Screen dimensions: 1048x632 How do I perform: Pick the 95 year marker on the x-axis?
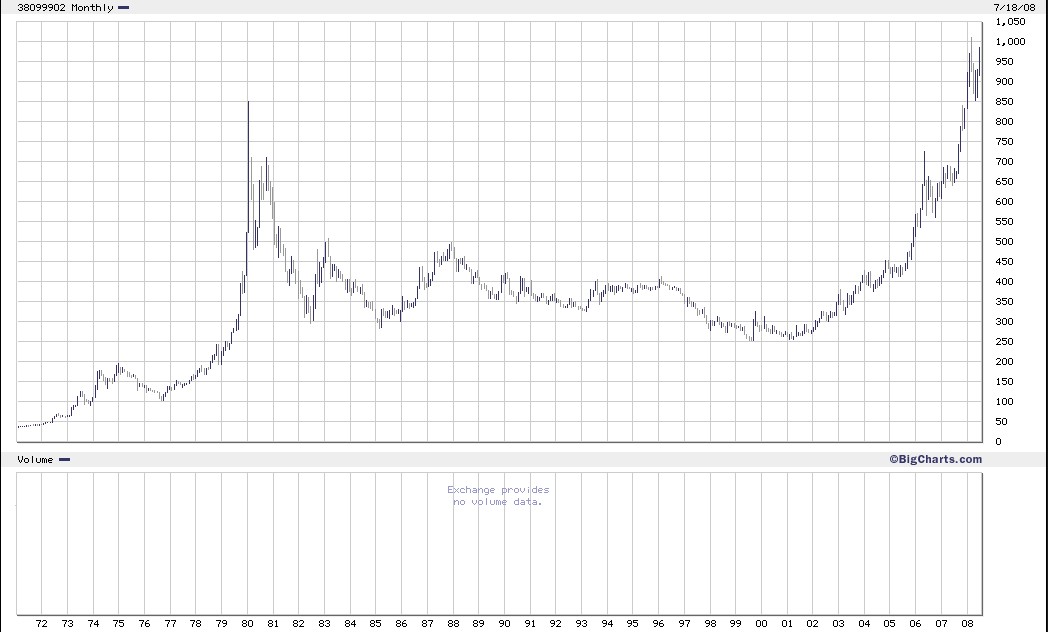click(x=632, y=623)
